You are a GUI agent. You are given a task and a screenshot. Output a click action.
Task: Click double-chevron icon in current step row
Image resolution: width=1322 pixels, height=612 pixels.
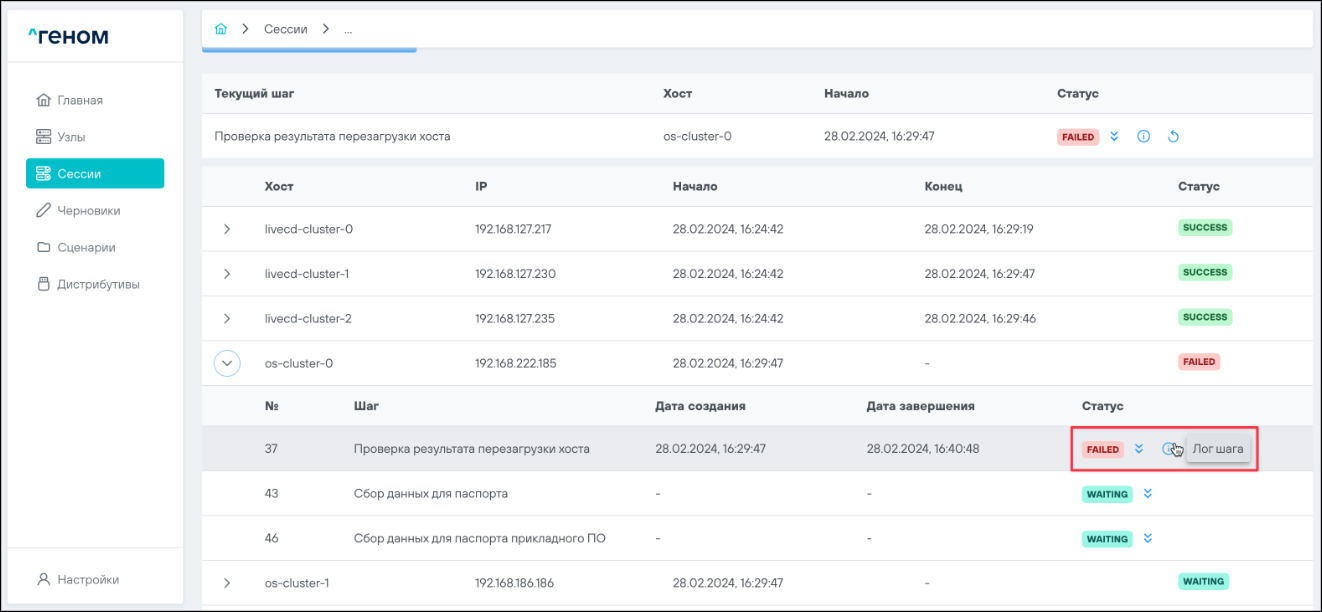pyautogui.click(x=1115, y=136)
